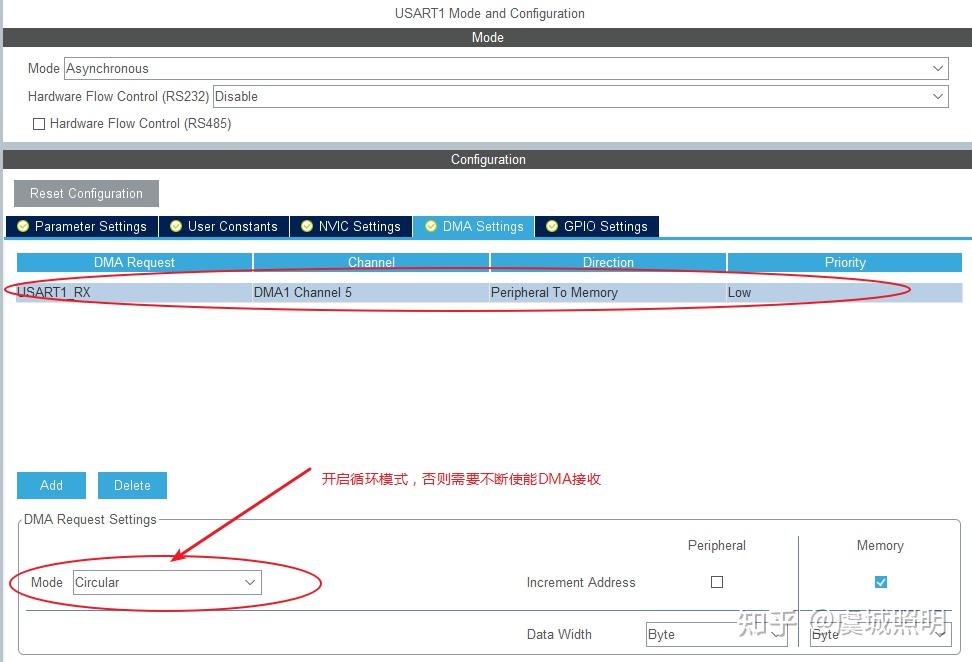Viewport: 972px width, 662px height.
Task: Open the Mode dropdown showing Asynchronous
Action: [938, 68]
